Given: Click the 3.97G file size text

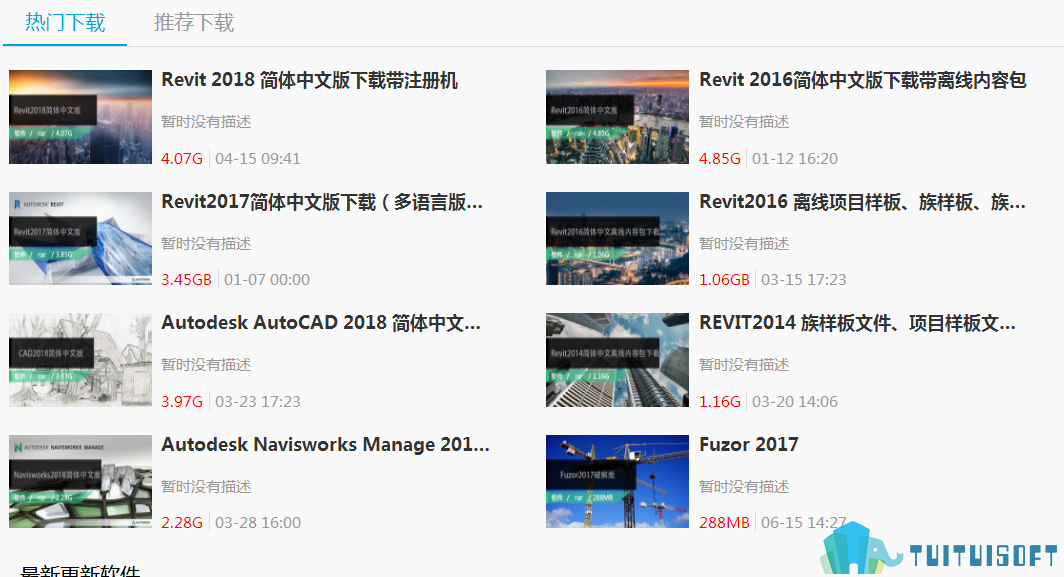Looking at the screenshot, I should [182, 402].
